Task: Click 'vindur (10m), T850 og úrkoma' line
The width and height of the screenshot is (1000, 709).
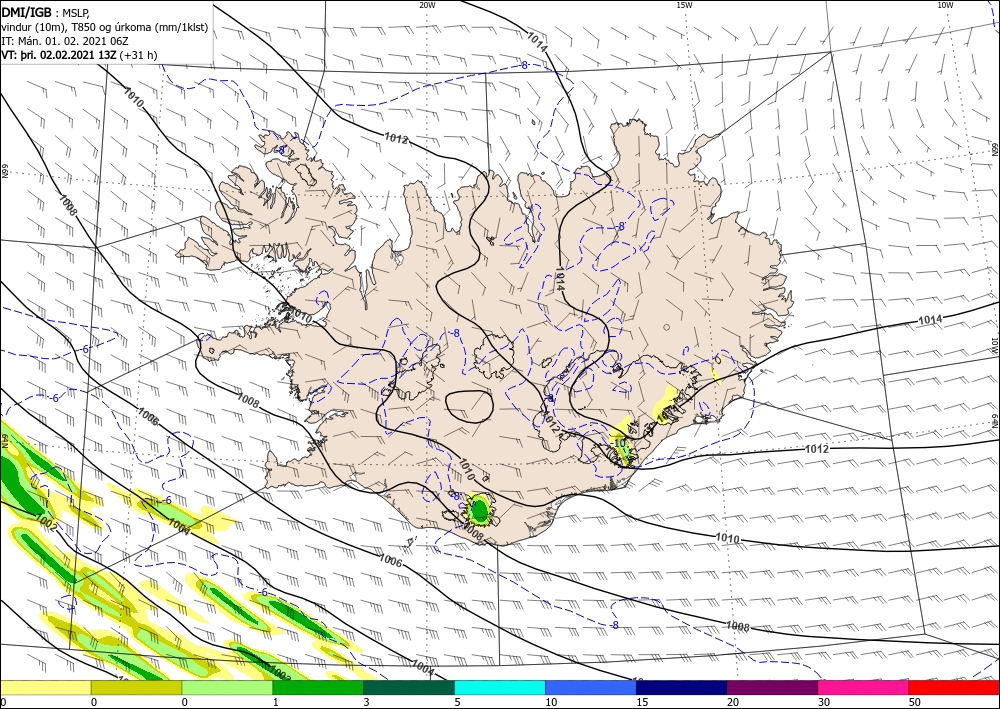Action: (x=105, y=27)
